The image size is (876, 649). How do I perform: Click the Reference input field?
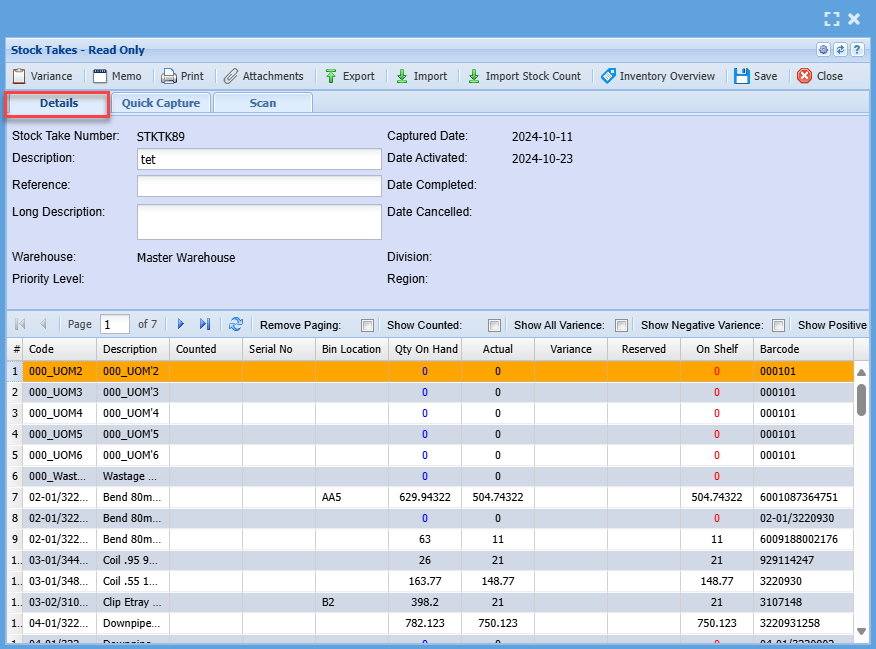[x=259, y=186]
